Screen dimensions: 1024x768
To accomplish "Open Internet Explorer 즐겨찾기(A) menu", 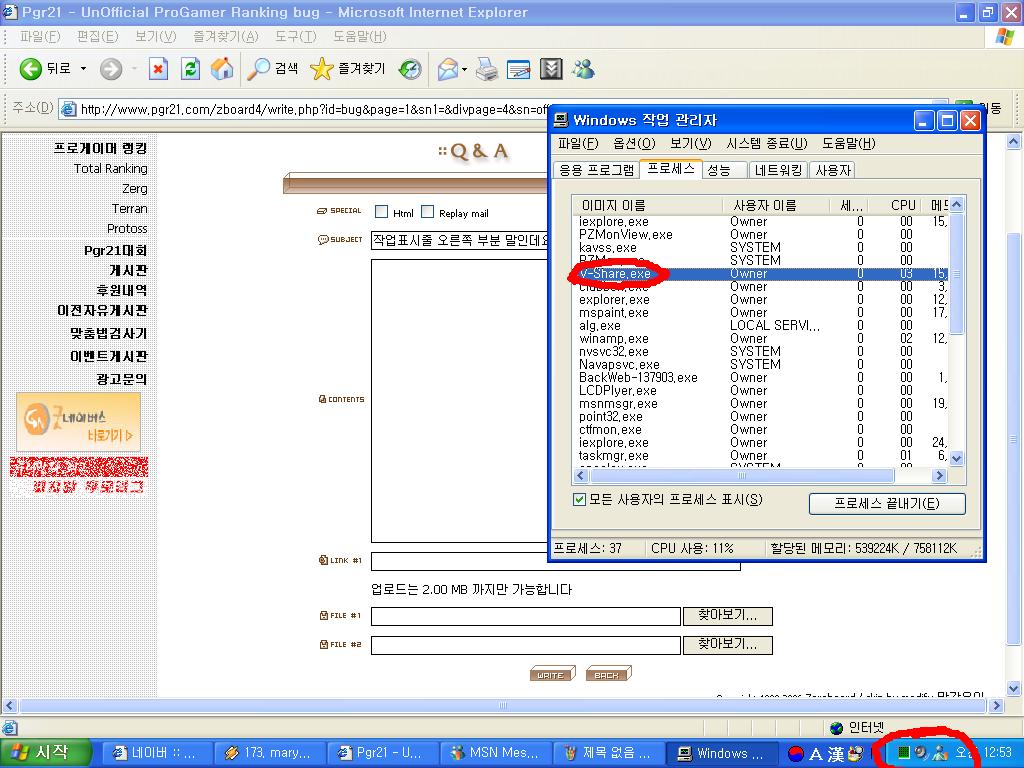I will [x=226, y=37].
